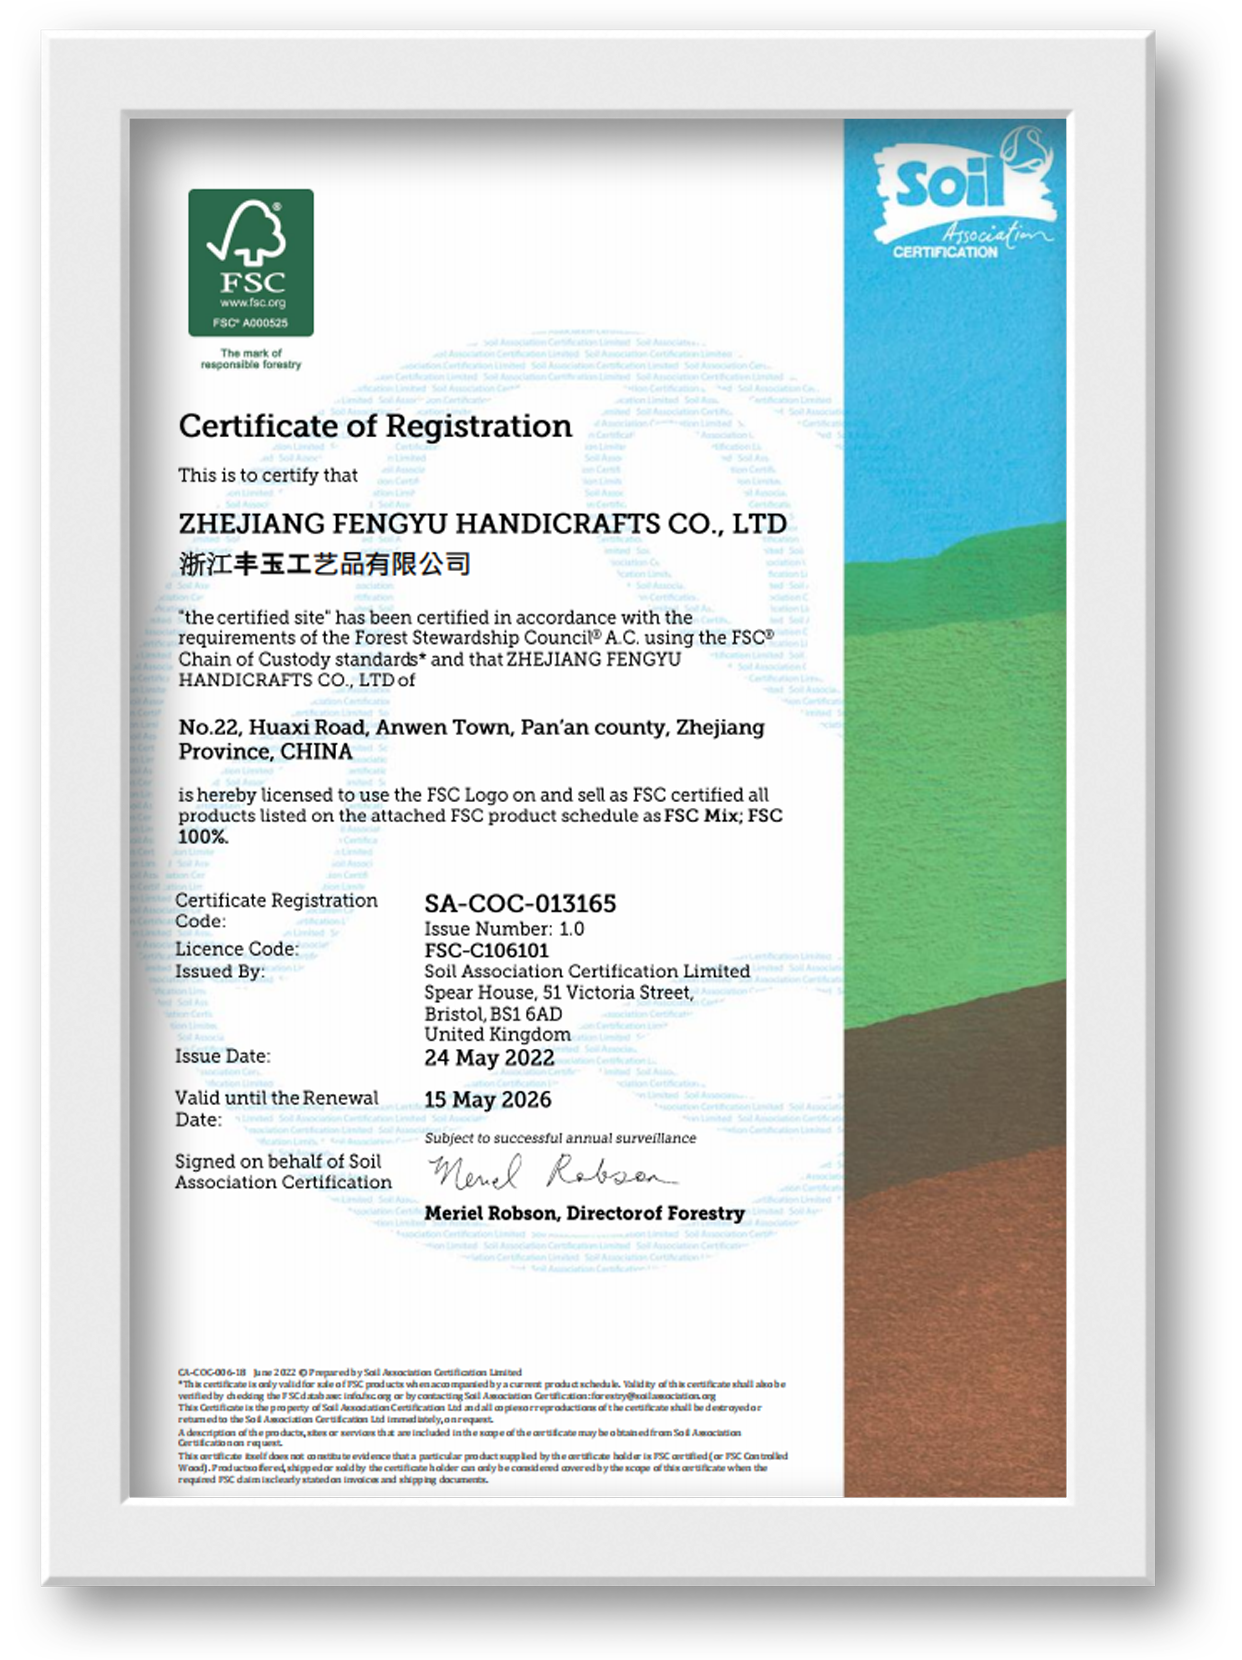Click the certificate number SA-COC-013165
The width and height of the screenshot is (1242, 1660).
(x=520, y=904)
